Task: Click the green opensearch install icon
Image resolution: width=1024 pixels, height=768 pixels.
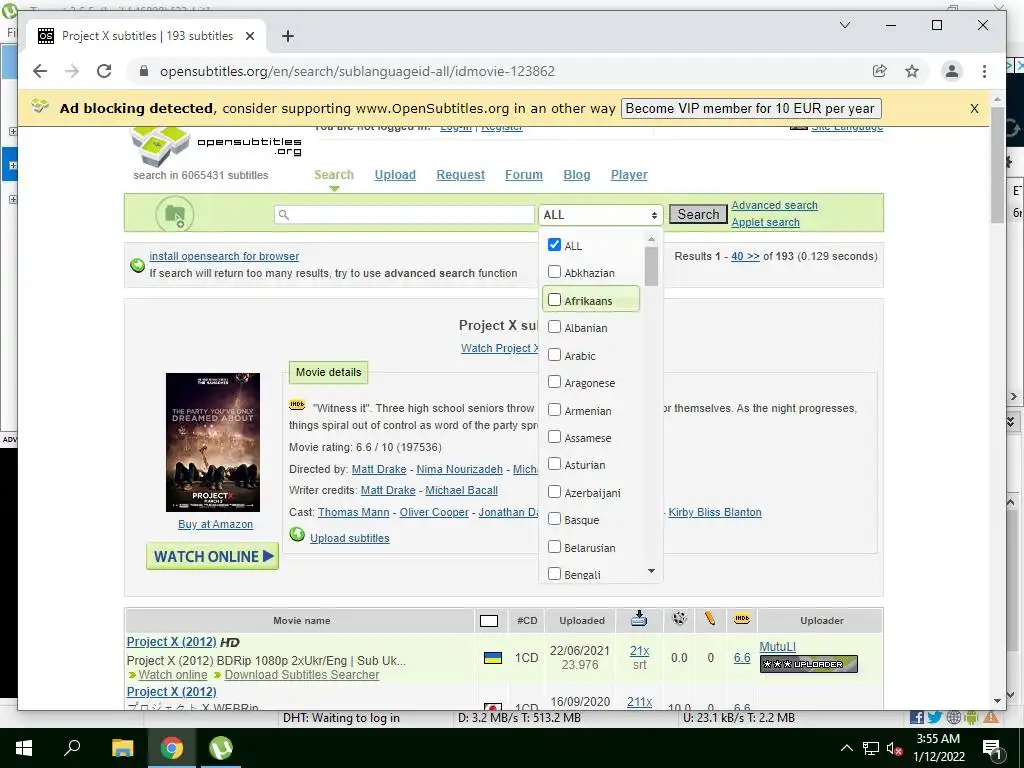Action: click(x=137, y=265)
